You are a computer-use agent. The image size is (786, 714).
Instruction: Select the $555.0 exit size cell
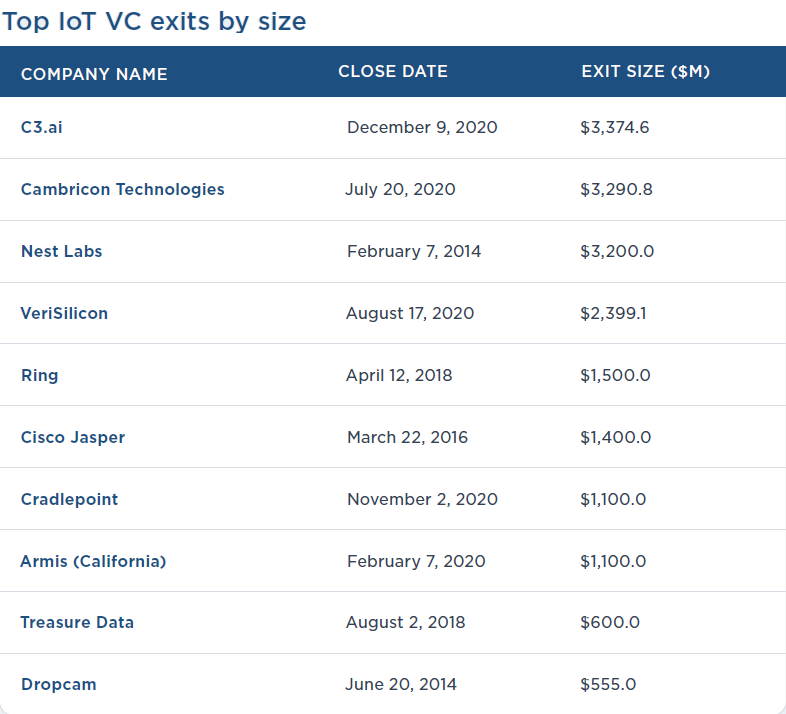pyautogui.click(x=607, y=684)
